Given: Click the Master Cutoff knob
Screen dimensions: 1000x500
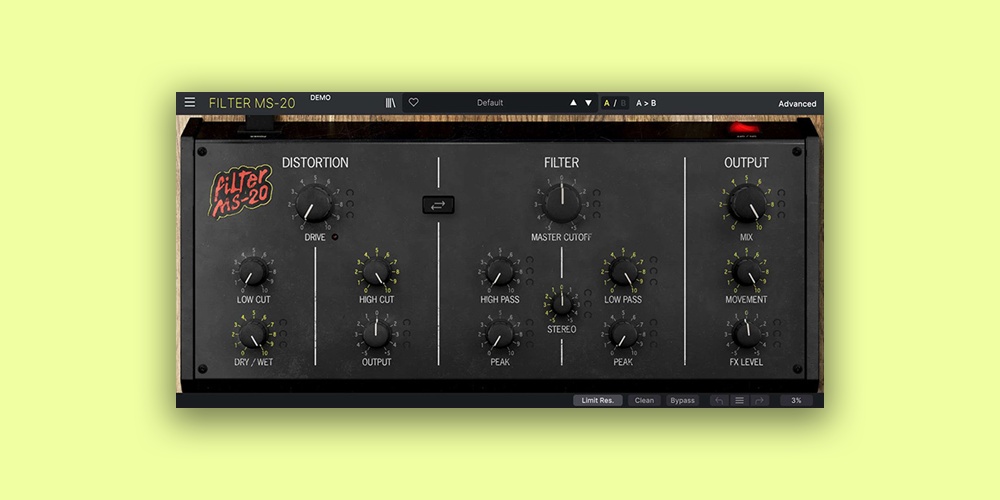Looking at the screenshot, I should click(561, 204).
